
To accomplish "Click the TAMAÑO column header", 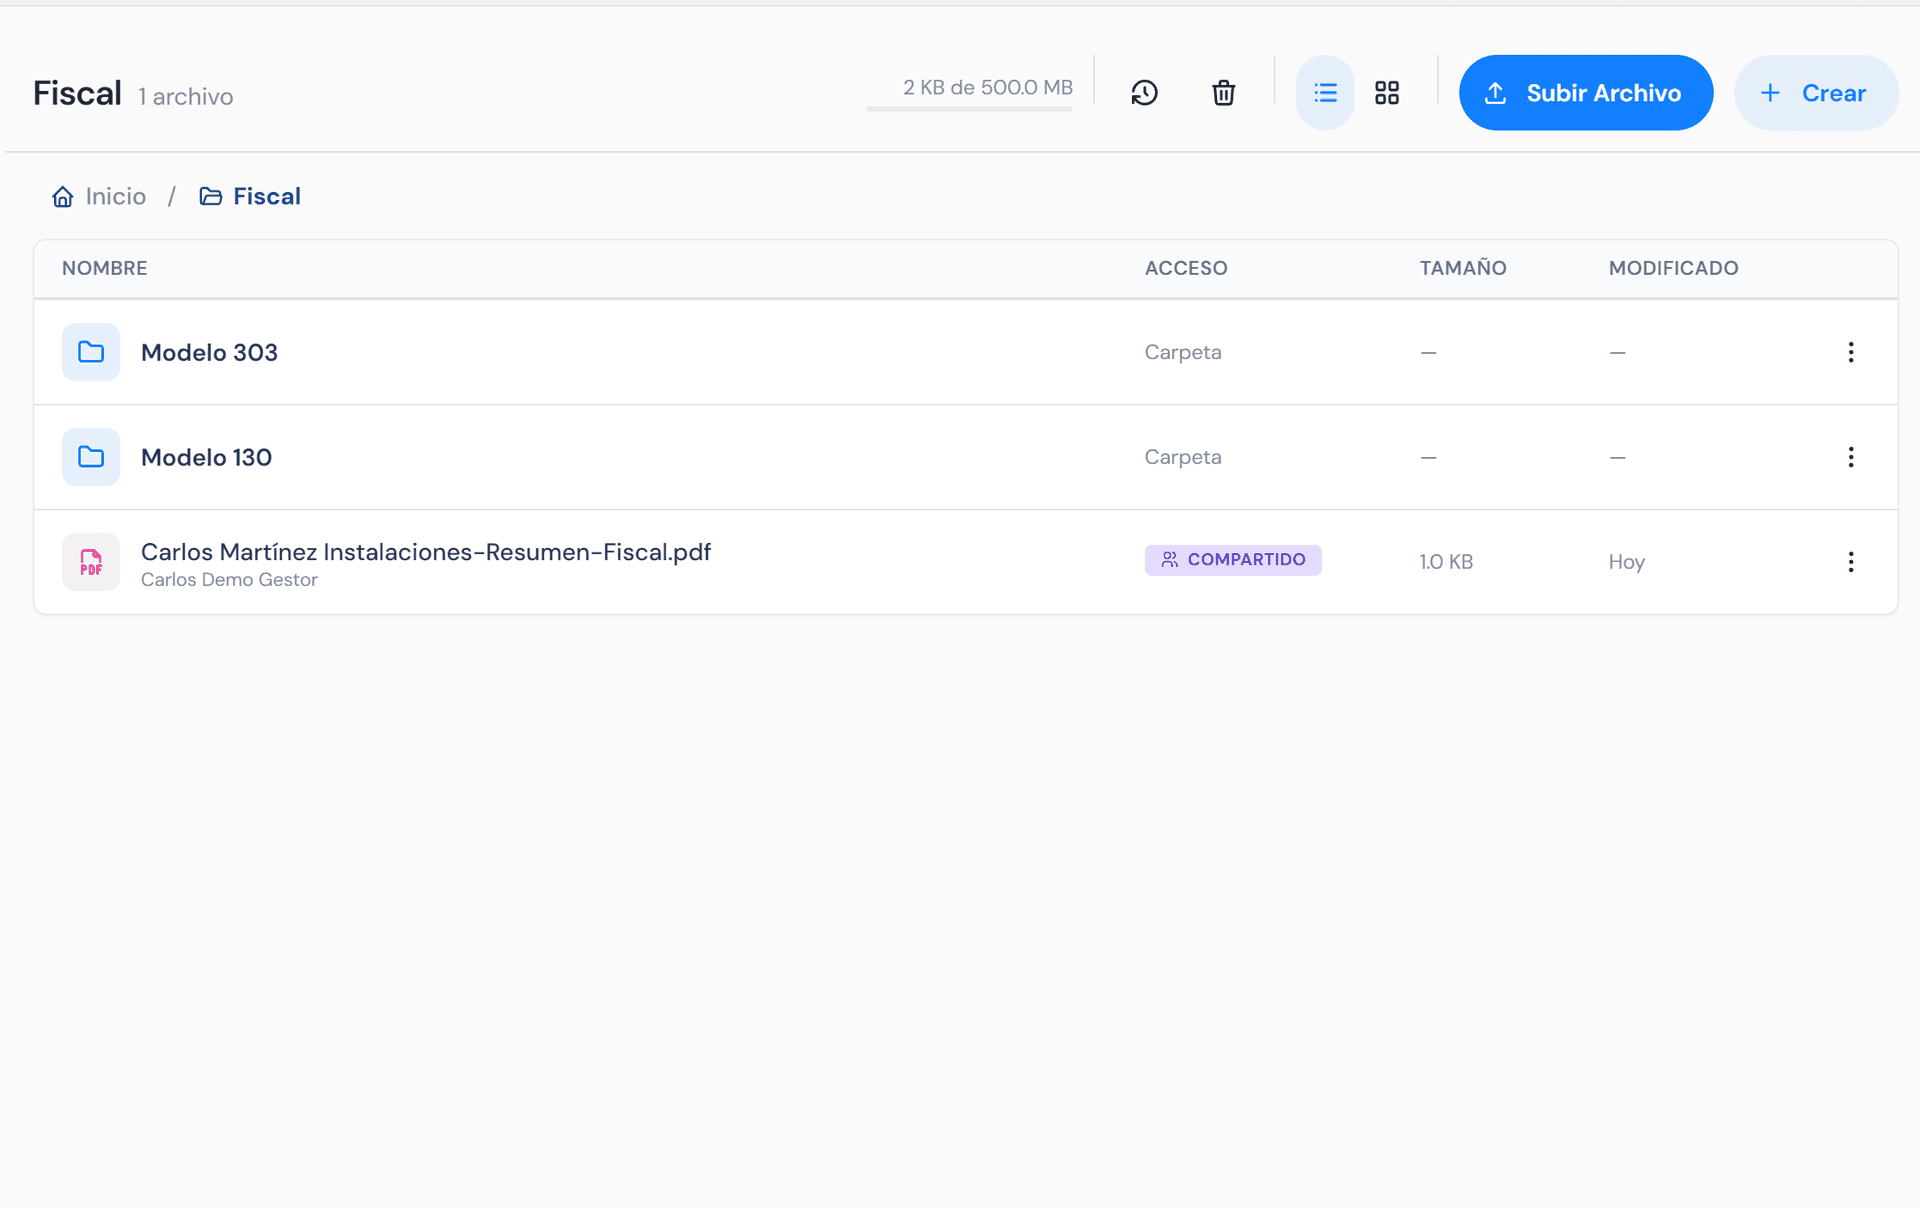I will pyautogui.click(x=1463, y=268).
